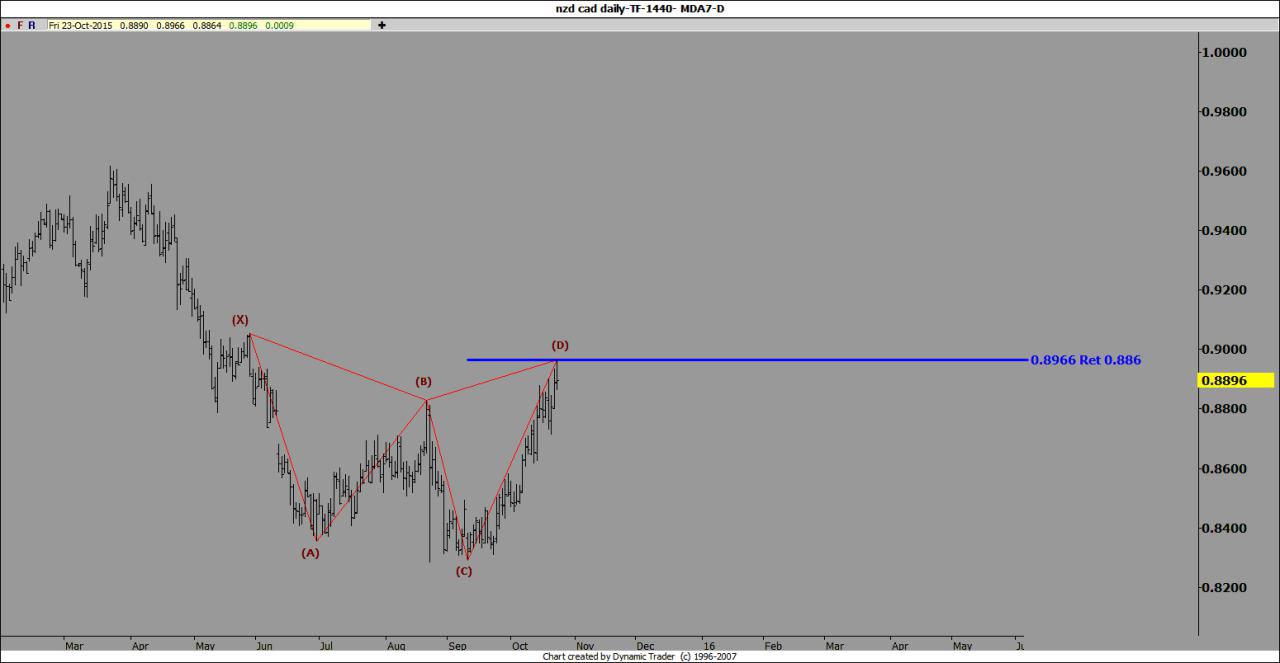Image resolution: width=1280 pixels, height=663 pixels.
Task: Click the blue R icon
Action: click(x=32, y=25)
